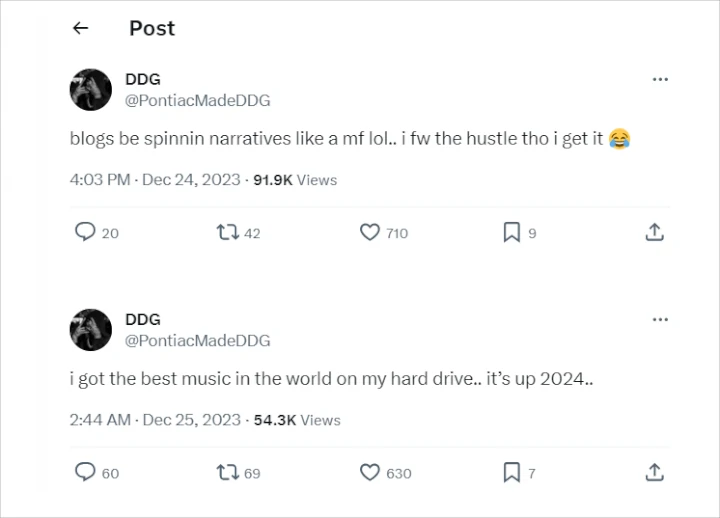720x518 pixels.
Task: Open DDG avatar on the second post
Action: (89, 330)
